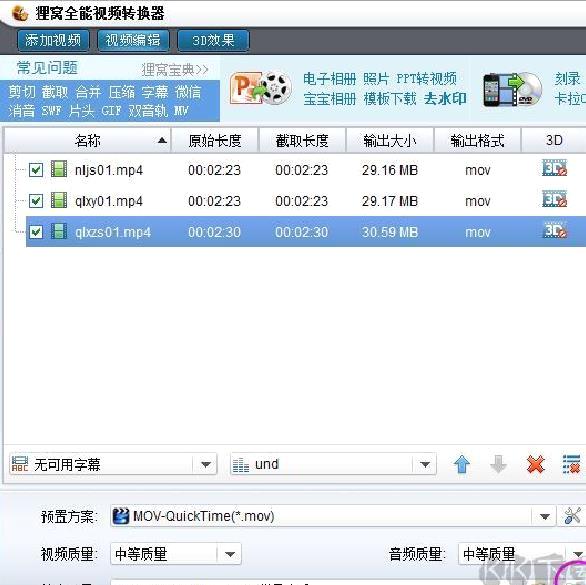Open preset settings wrench icon
This screenshot has height=585, width=586.
pyautogui.click(x=572, y=516)
